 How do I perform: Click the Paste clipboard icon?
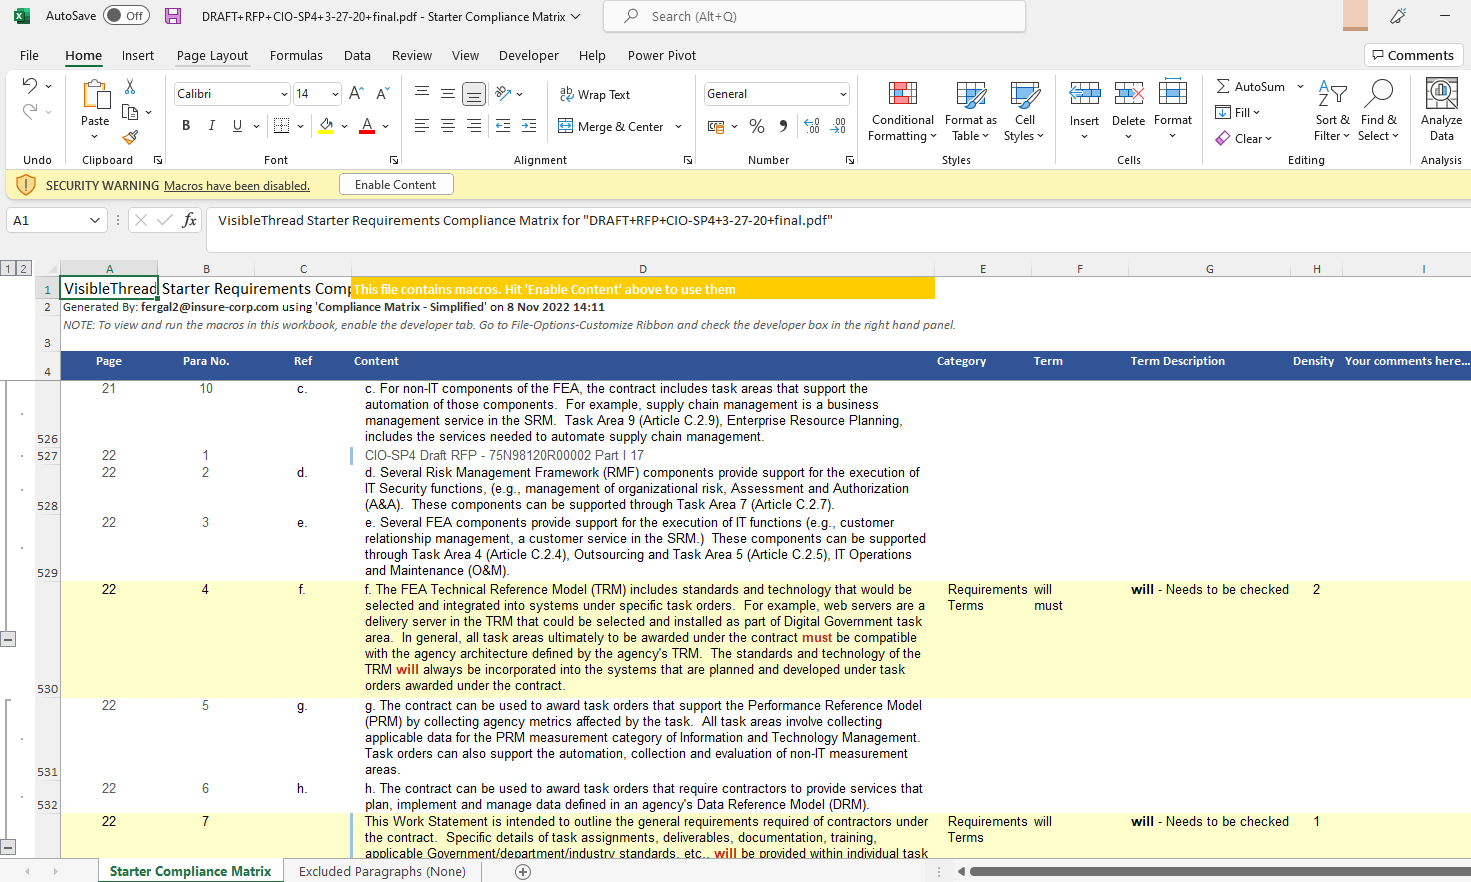point(95,95)
